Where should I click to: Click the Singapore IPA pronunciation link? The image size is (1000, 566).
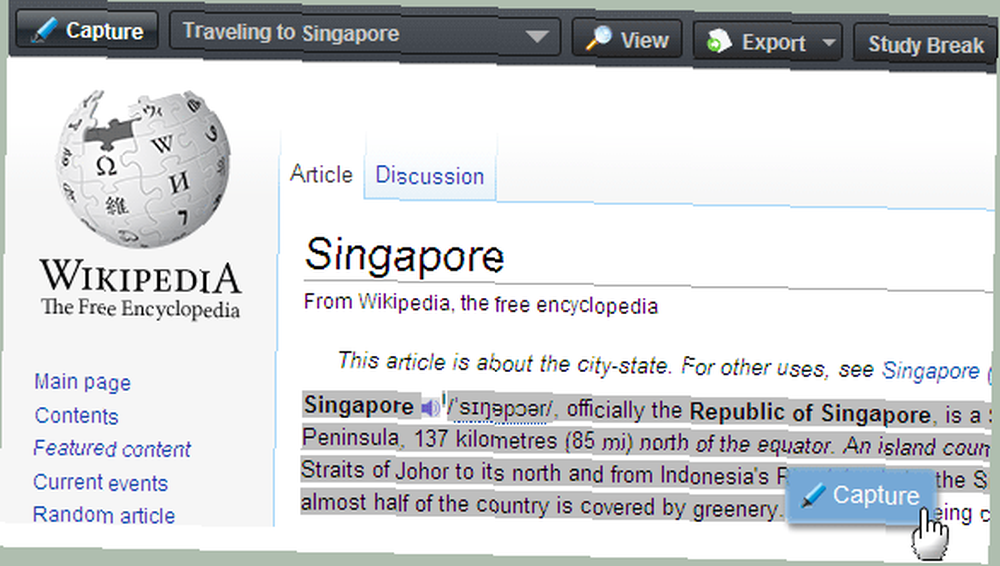pyautogui.click(x=501, y=409)
